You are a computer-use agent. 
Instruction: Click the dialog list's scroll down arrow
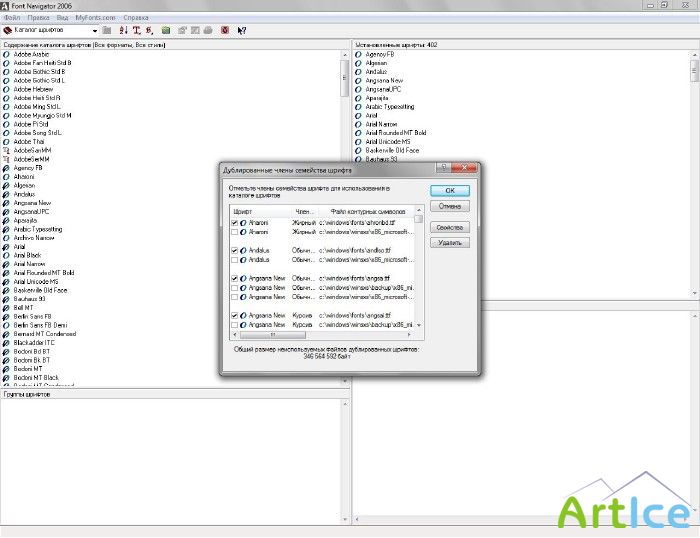tap(419, 327)
